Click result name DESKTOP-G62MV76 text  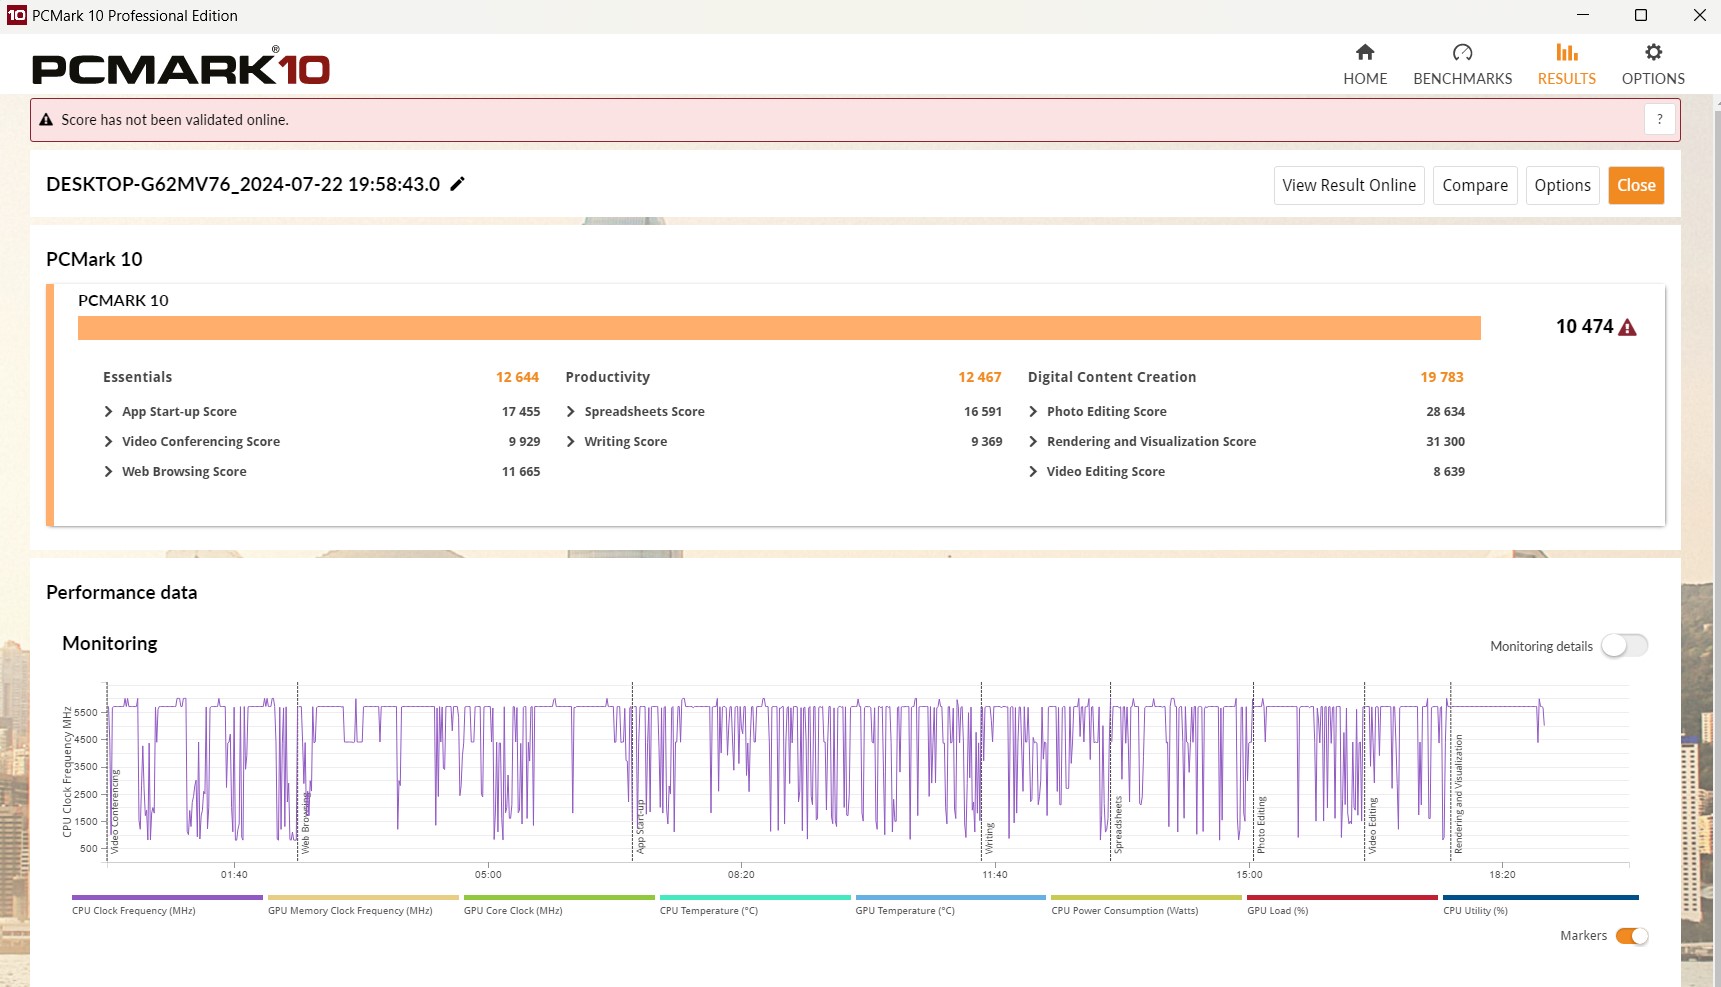coord(243,184)
